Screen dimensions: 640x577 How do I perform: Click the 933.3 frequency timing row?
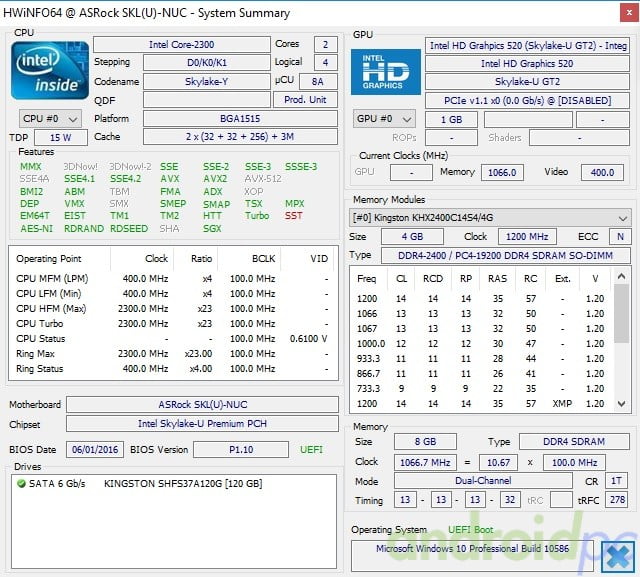pos(482,359)
